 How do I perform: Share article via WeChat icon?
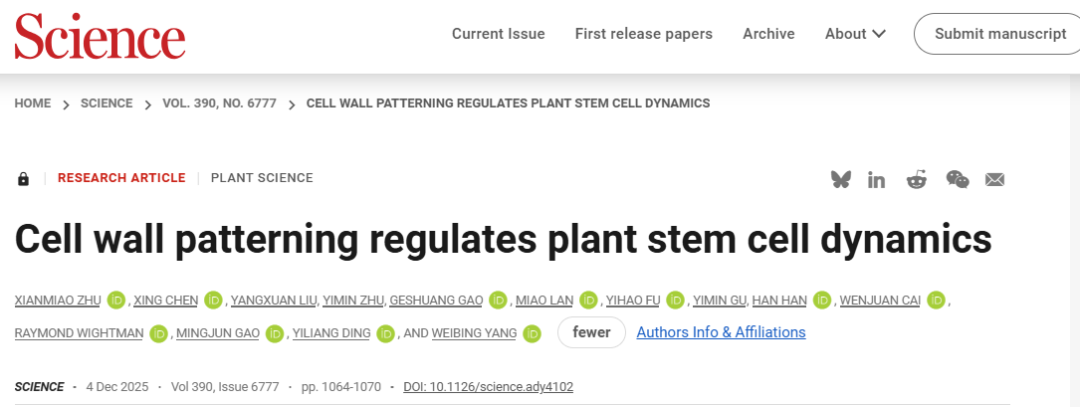957,179
